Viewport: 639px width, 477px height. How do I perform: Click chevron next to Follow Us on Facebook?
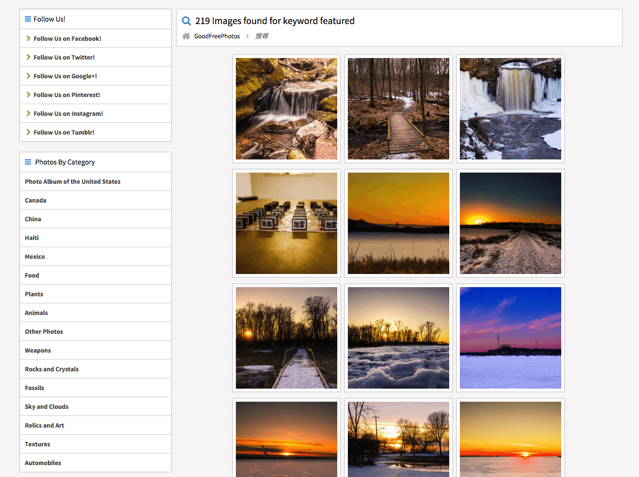pos(28,38)
